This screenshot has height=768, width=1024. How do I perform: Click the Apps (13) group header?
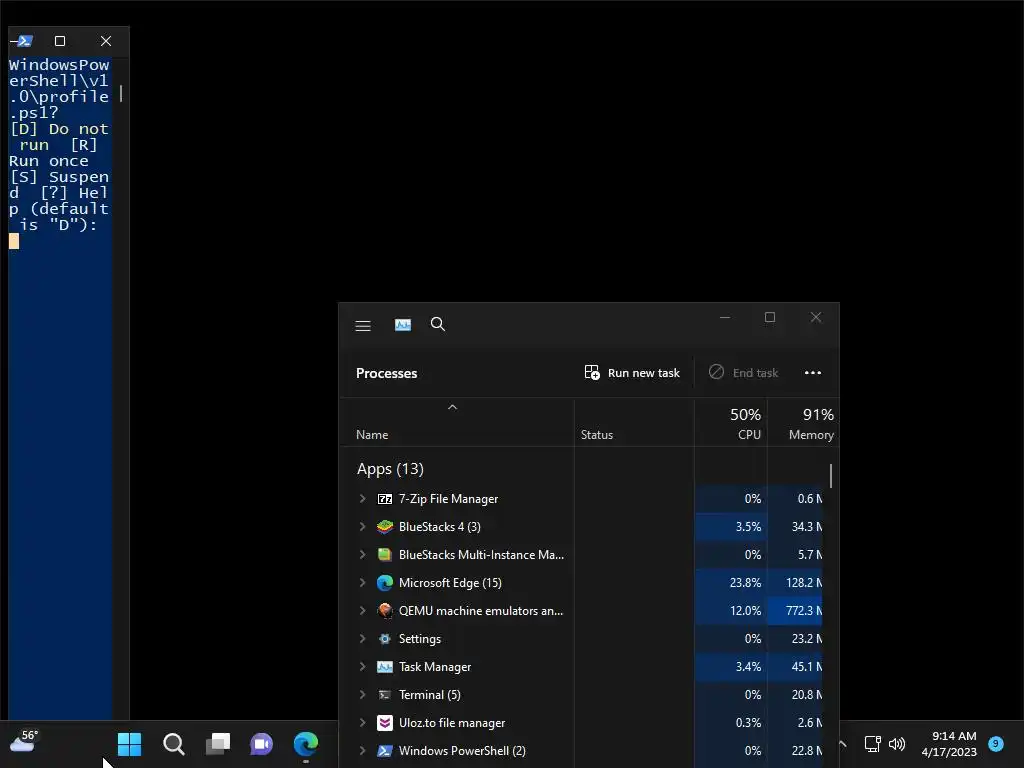pos(390,469)
